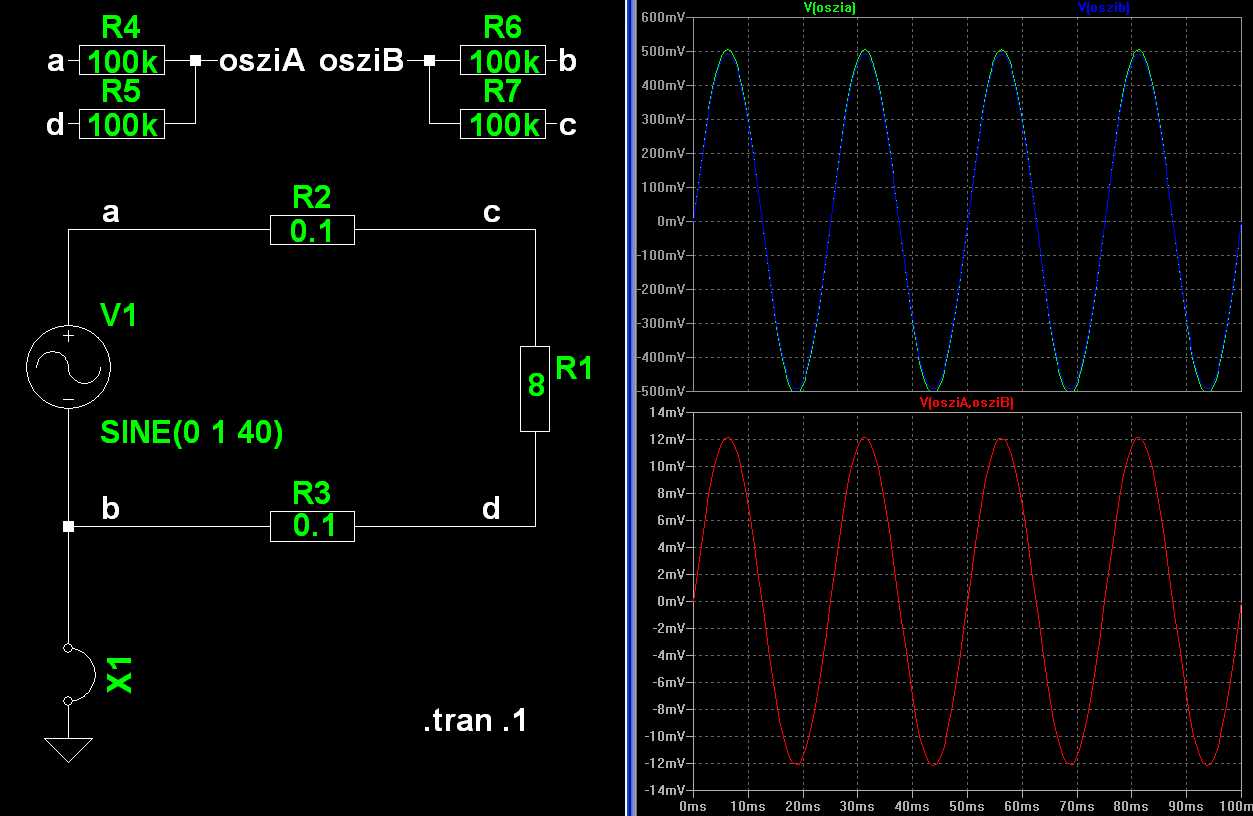Click the R2 resistor valued 0.1
This screenshot has height=816, width=1253.
point(312,231)
